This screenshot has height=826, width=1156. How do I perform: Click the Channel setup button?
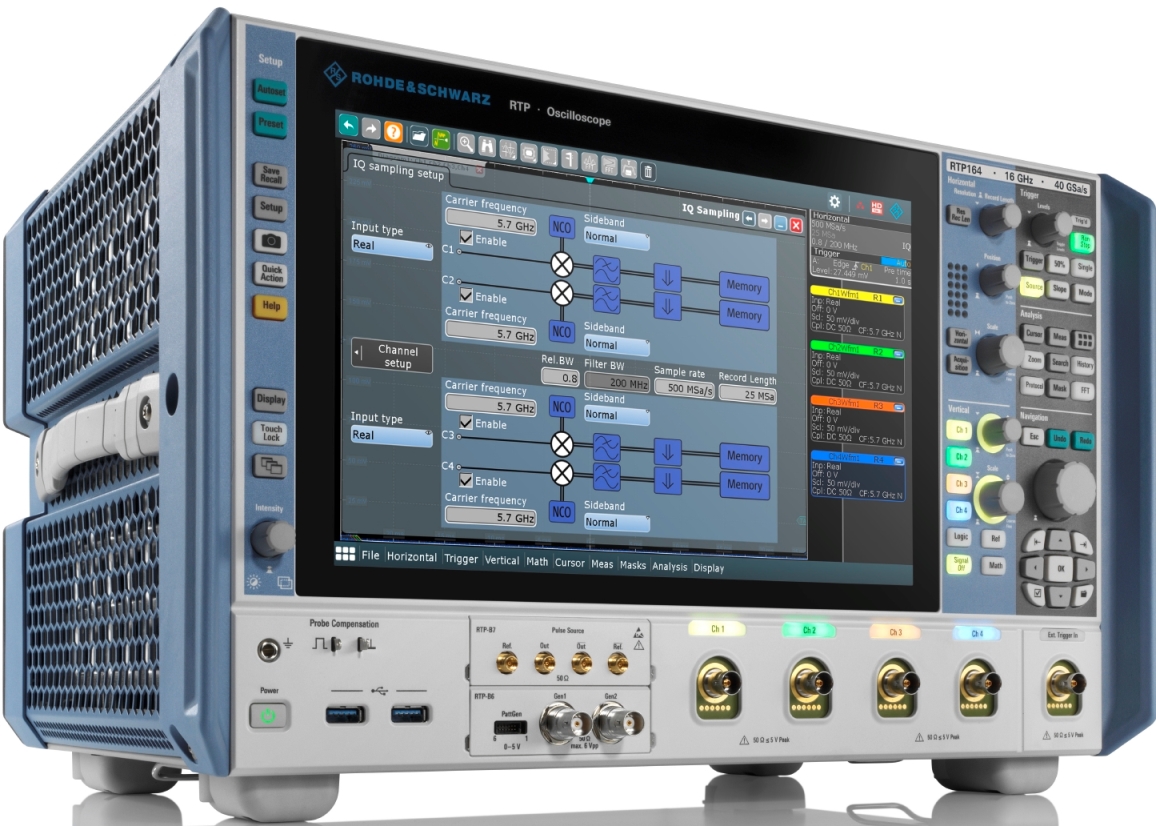tap(397, 357)
